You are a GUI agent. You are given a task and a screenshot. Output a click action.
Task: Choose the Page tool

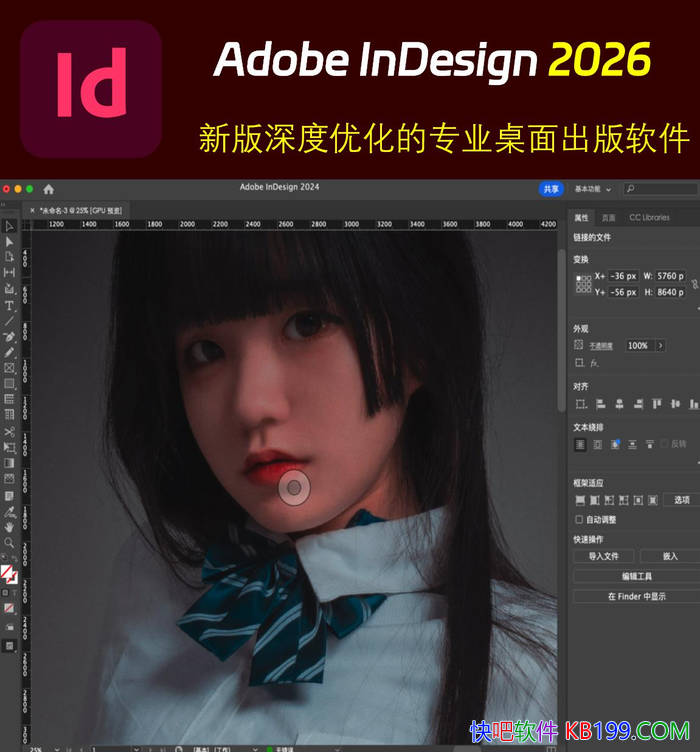9,257
